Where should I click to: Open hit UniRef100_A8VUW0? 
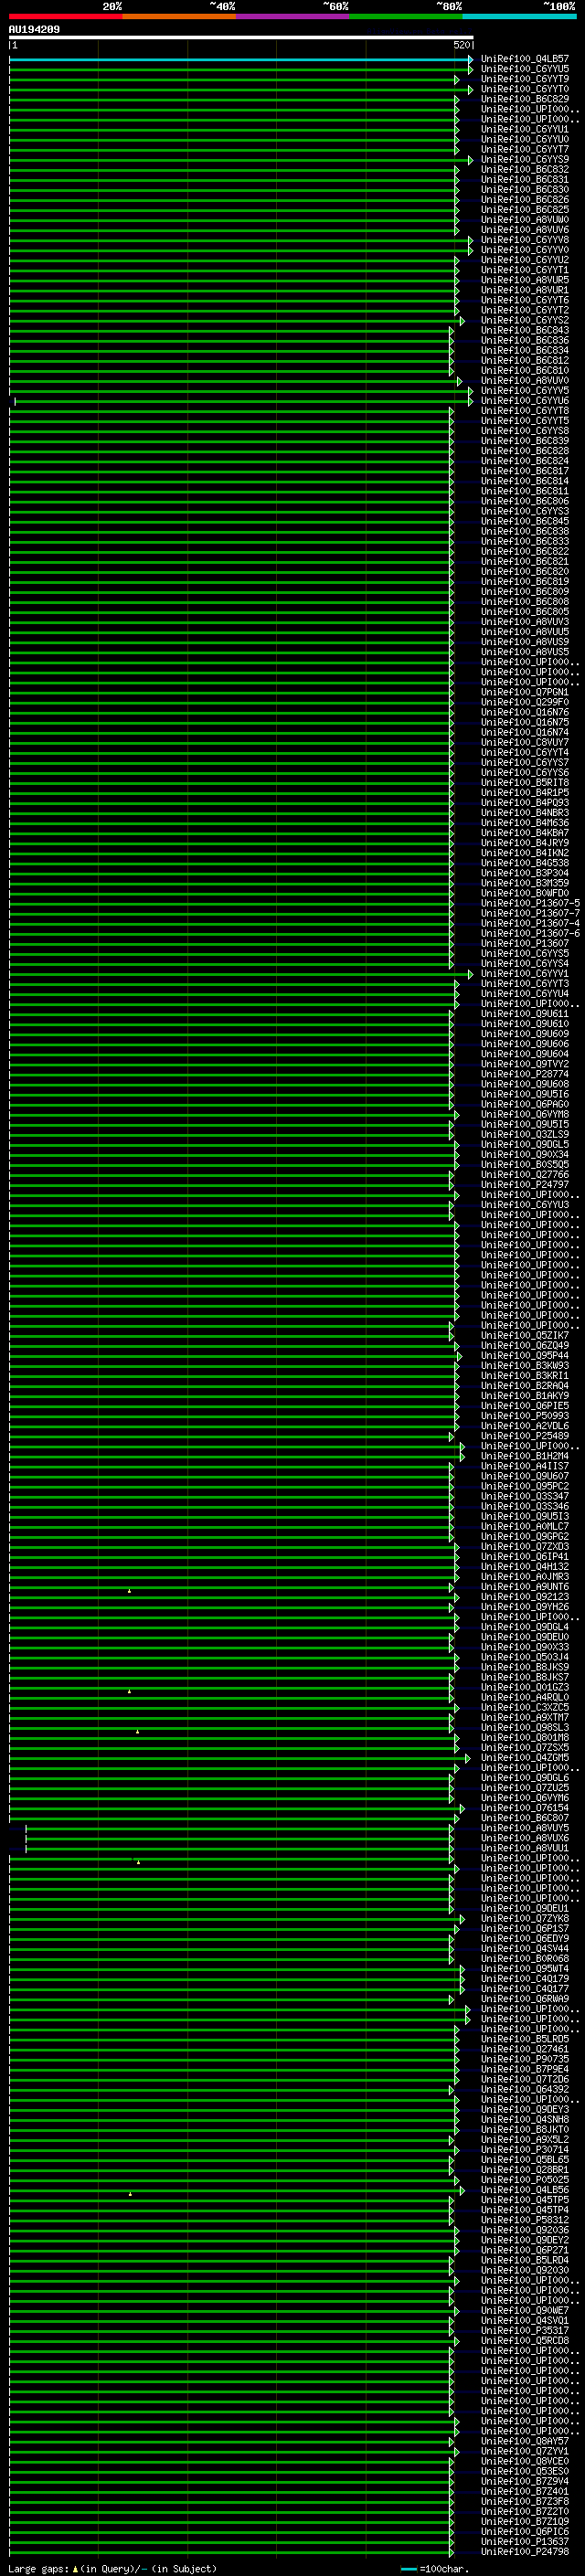525,220
